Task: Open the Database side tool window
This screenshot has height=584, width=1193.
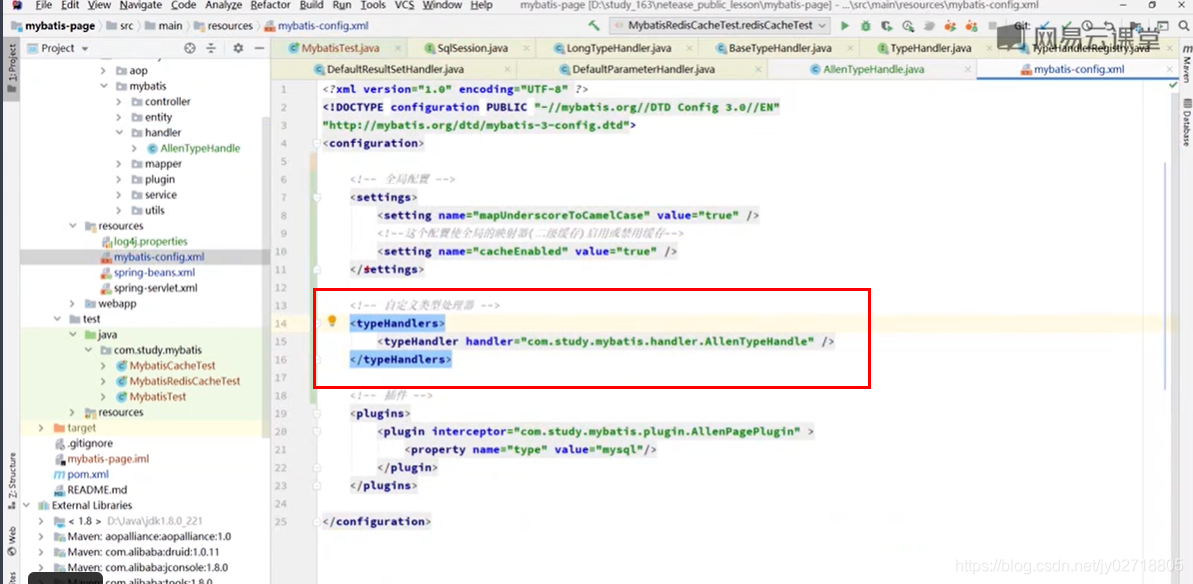Action: (1186, 122)
